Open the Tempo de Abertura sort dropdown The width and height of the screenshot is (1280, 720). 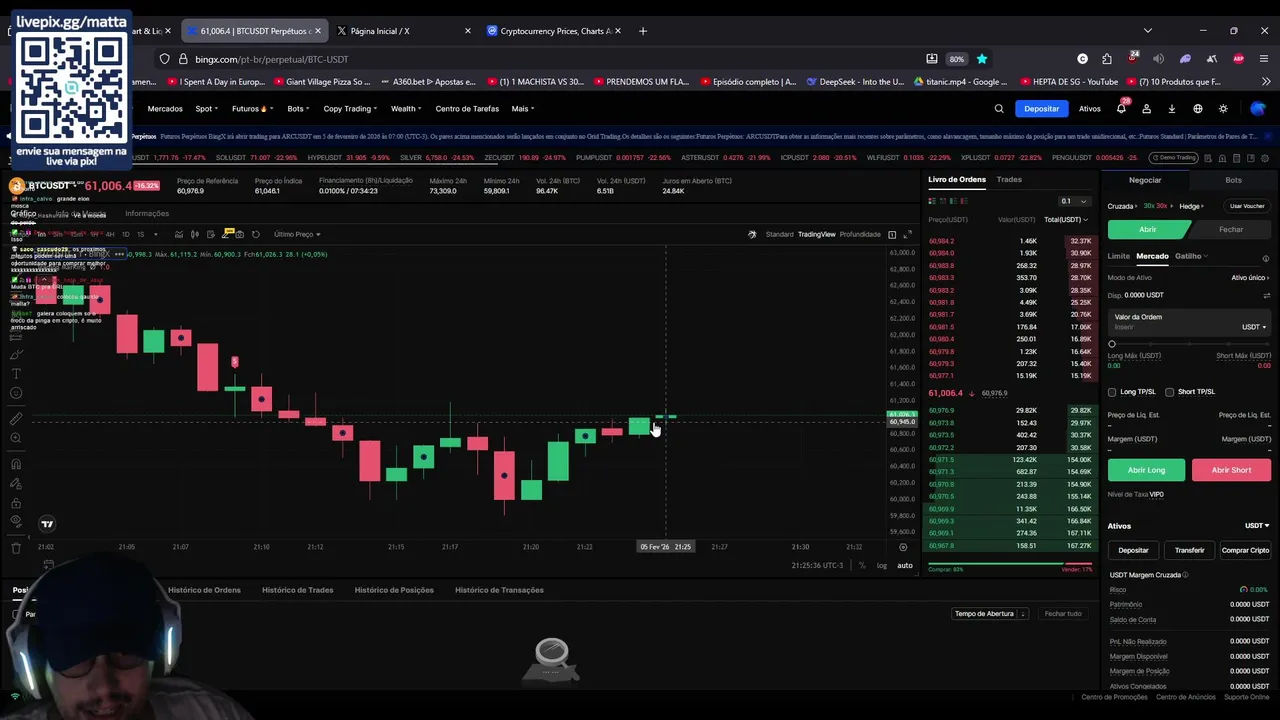pyautogui.click(x=990, y=613)
